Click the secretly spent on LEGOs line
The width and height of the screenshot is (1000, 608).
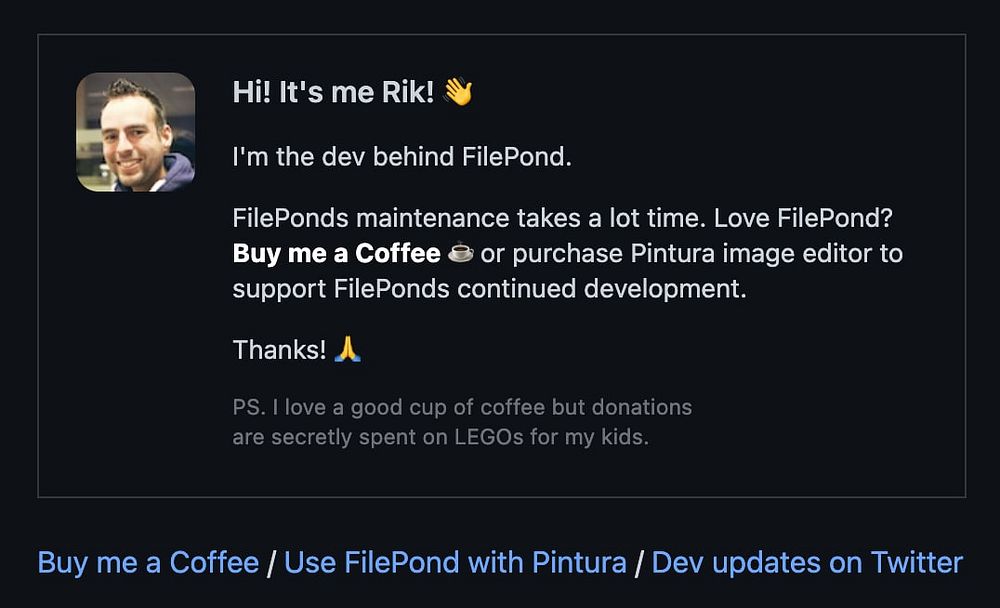point(440,437)
